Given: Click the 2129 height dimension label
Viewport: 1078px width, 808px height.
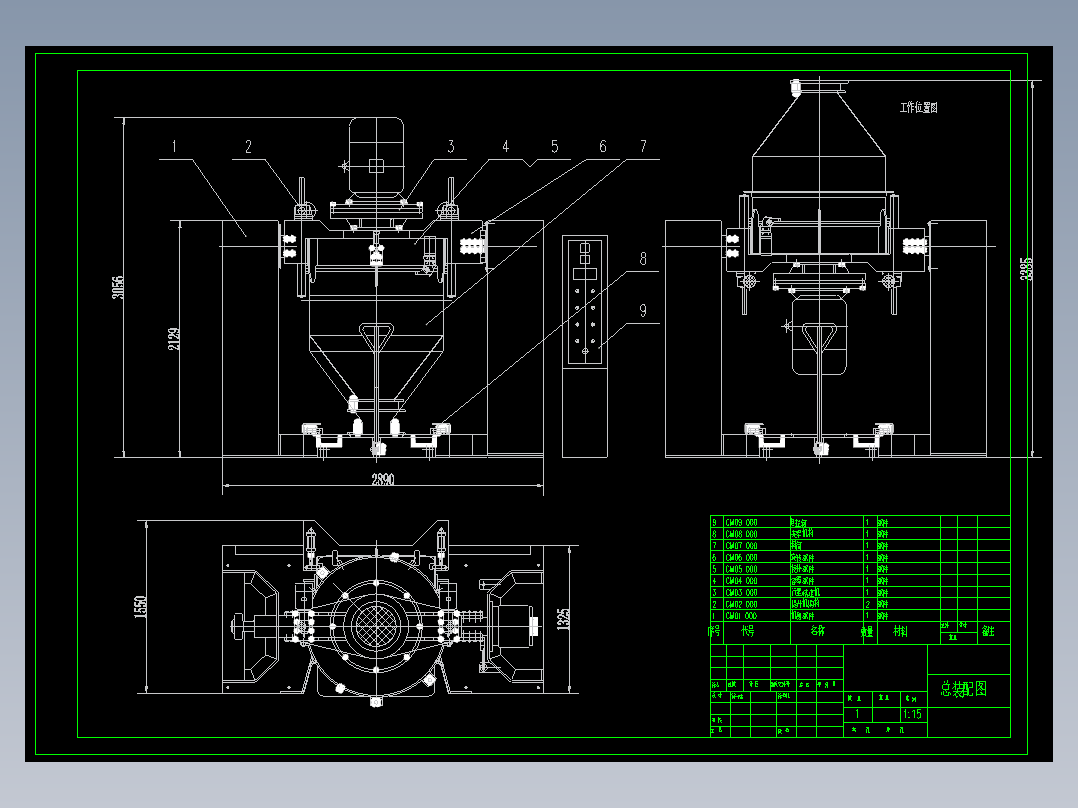Looking at the screenshot, I should [x=174, y=338].
